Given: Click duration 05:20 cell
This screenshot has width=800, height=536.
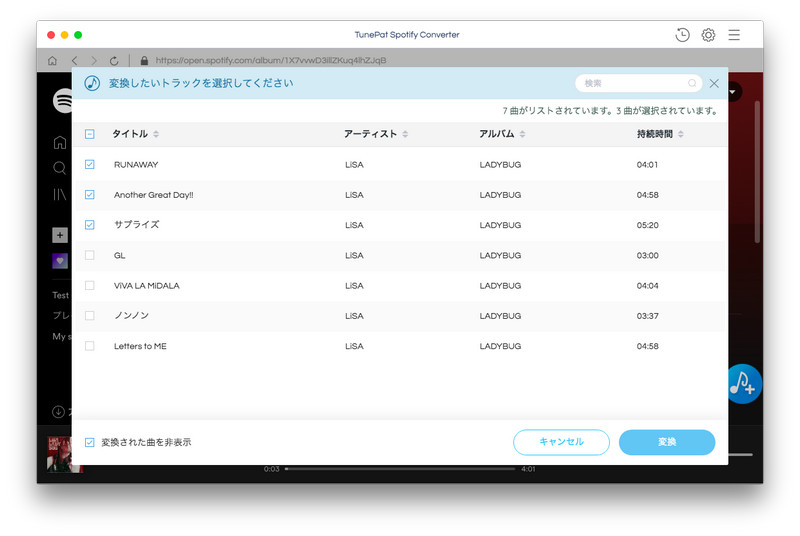Looking at the screenshot, I should point(647,225).
